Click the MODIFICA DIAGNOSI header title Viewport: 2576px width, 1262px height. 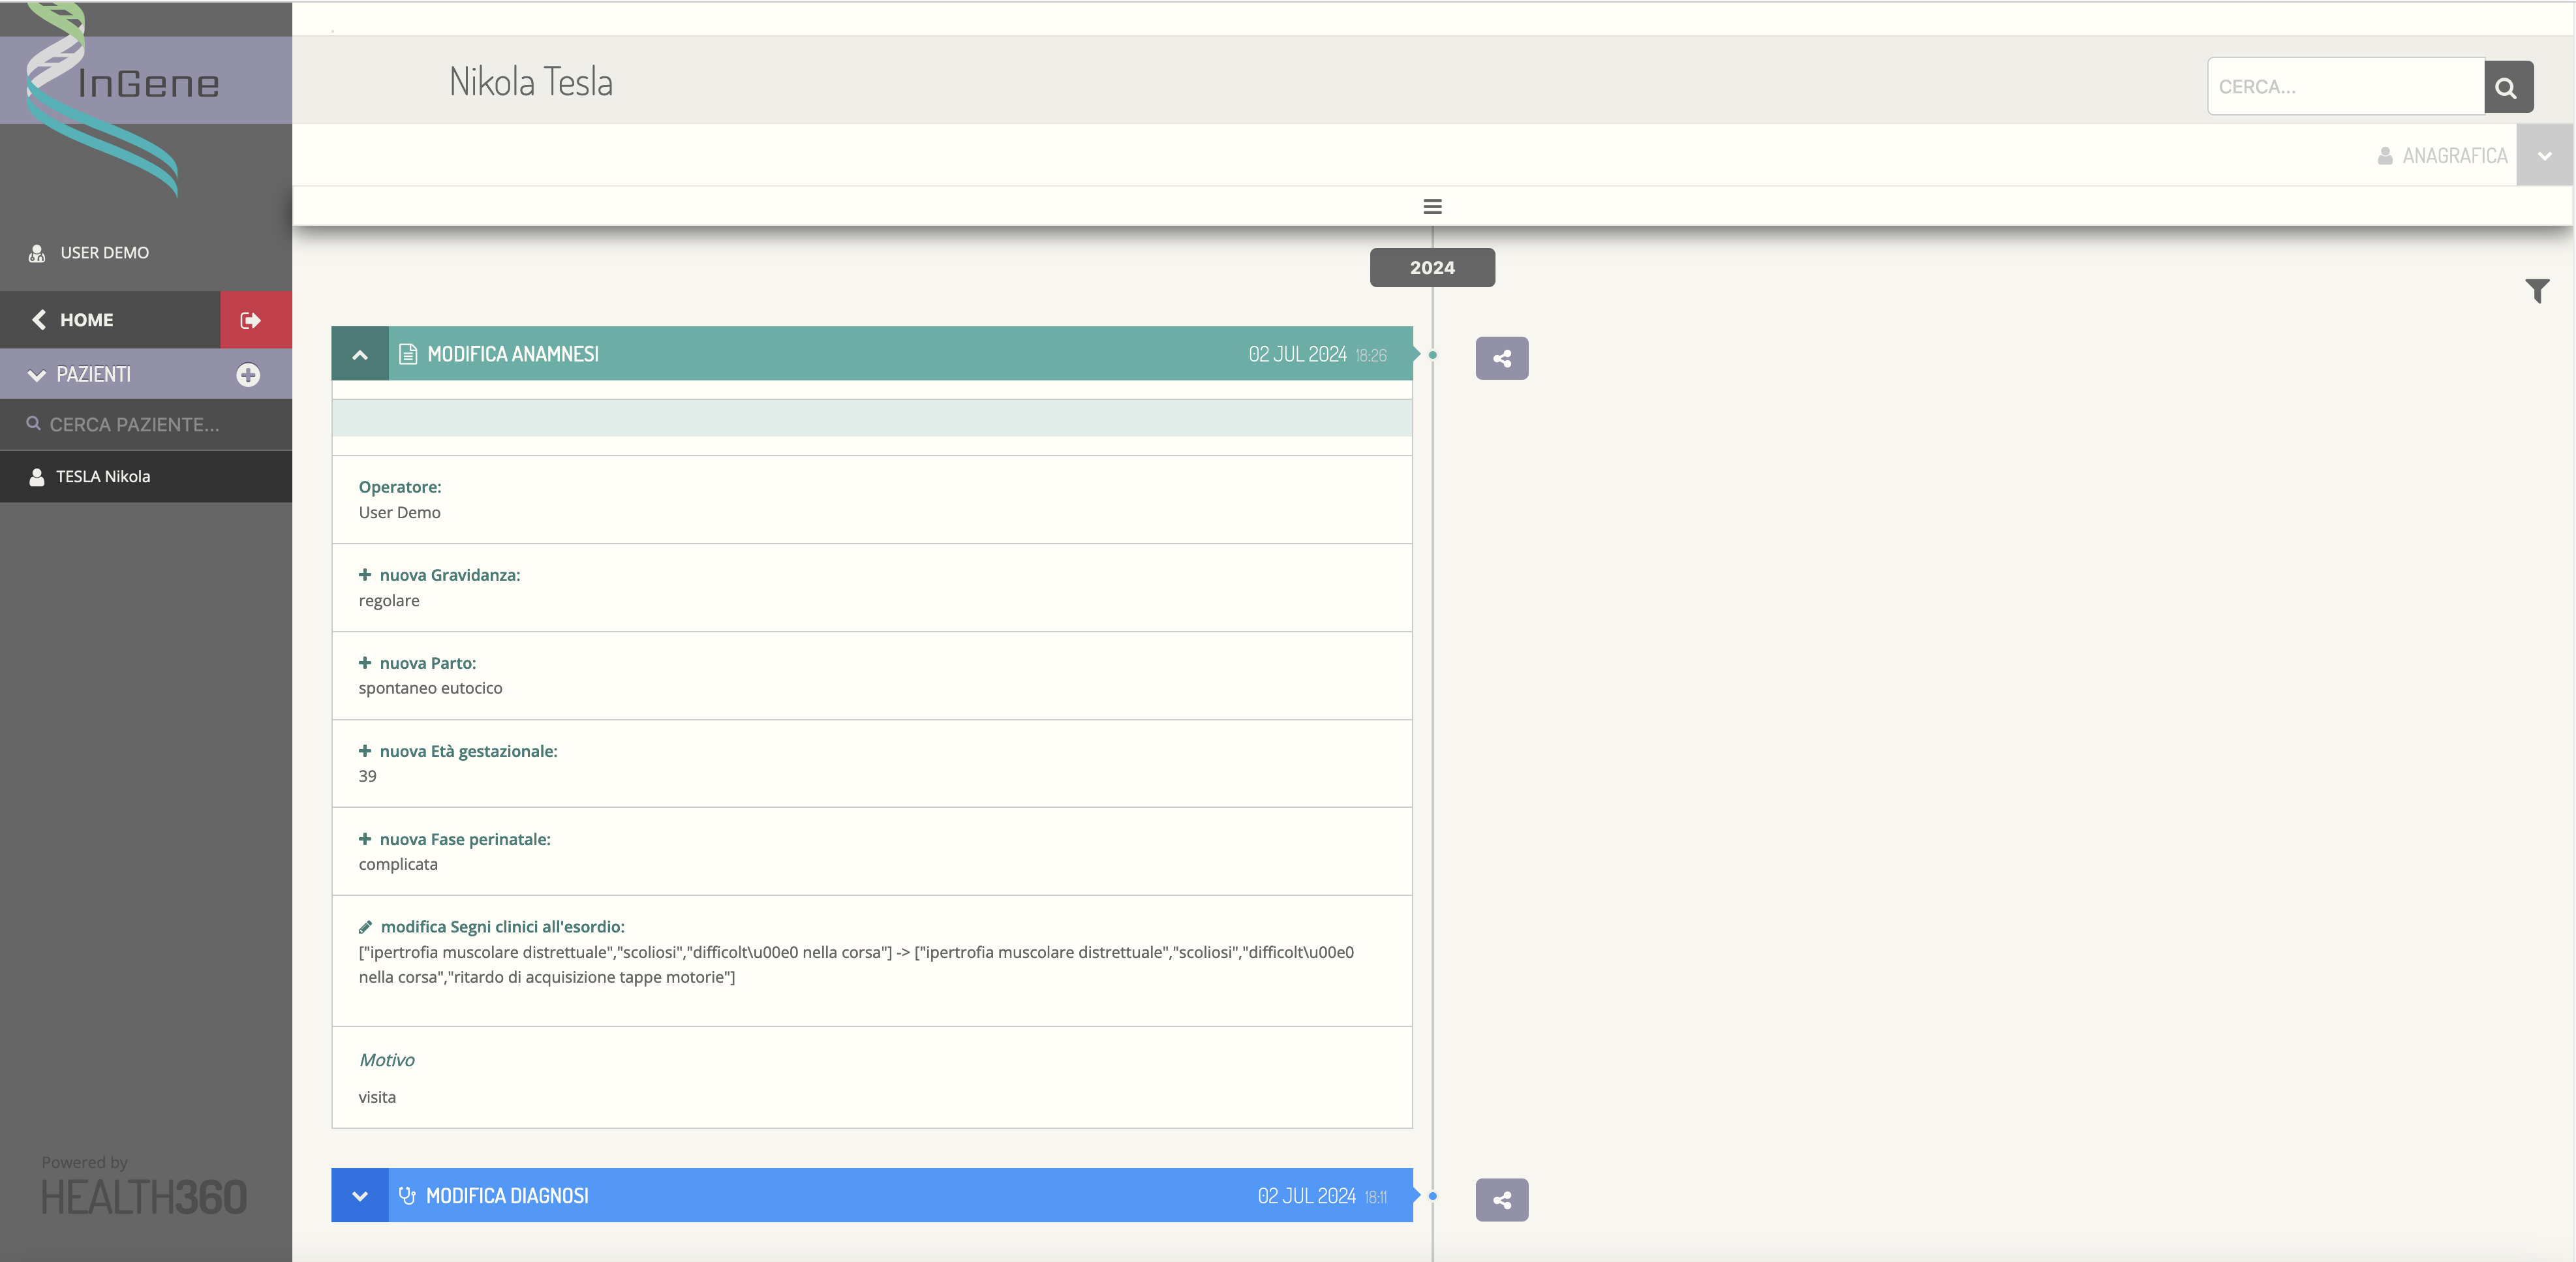pyautogui.click(x=507, y=1196)
